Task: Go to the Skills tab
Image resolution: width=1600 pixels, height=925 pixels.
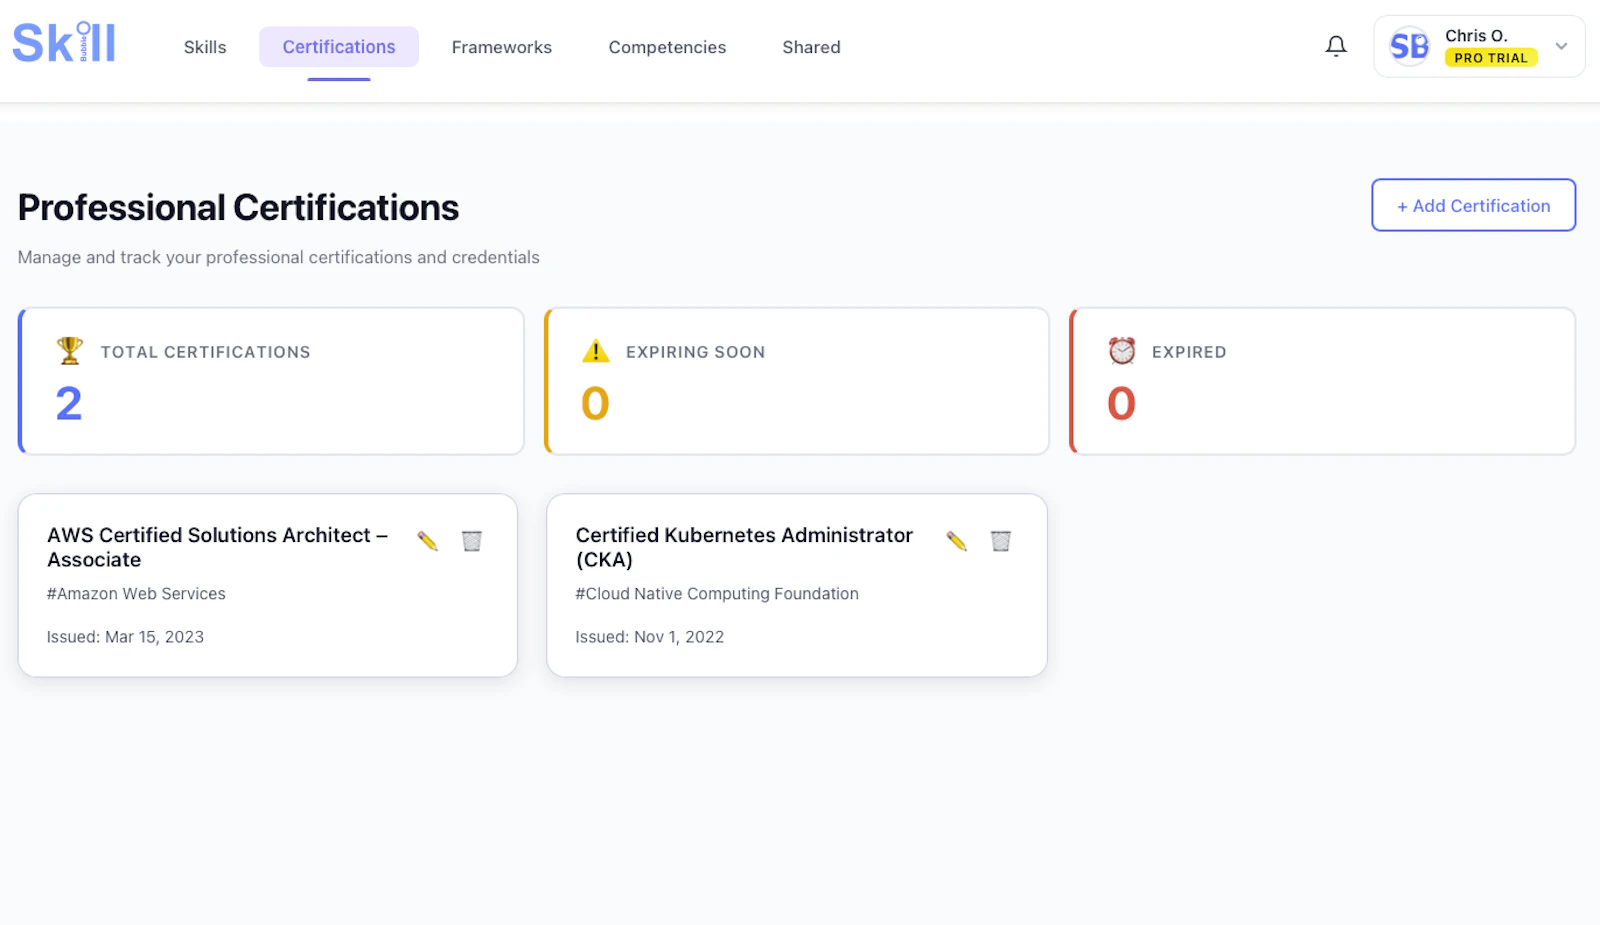Action: [205, 47]
